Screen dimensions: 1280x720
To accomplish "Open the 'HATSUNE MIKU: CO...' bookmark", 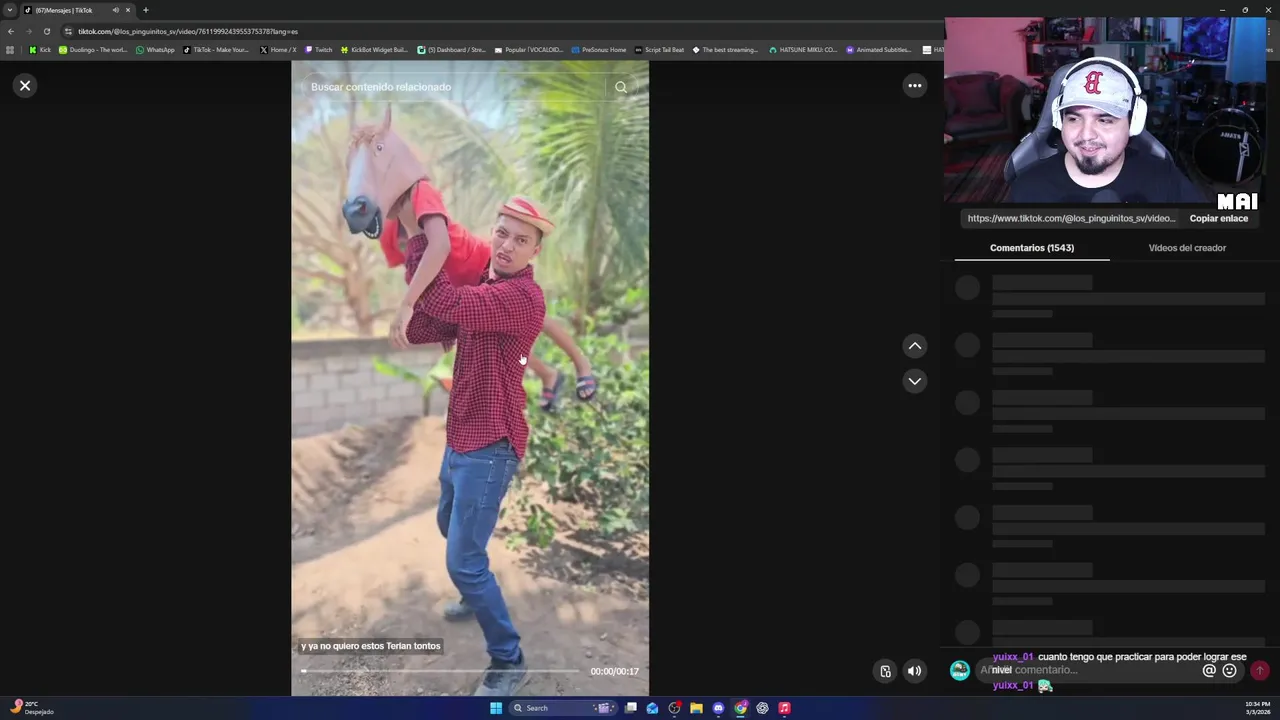I will (803, 49).
